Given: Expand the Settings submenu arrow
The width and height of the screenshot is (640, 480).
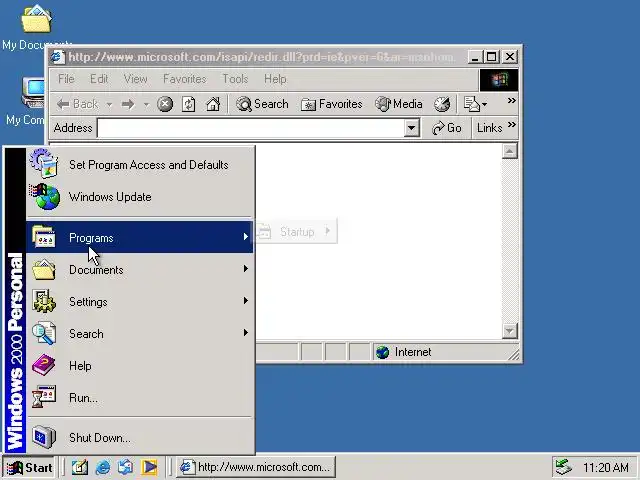Looking at the screenshot, I should (246, 301).
